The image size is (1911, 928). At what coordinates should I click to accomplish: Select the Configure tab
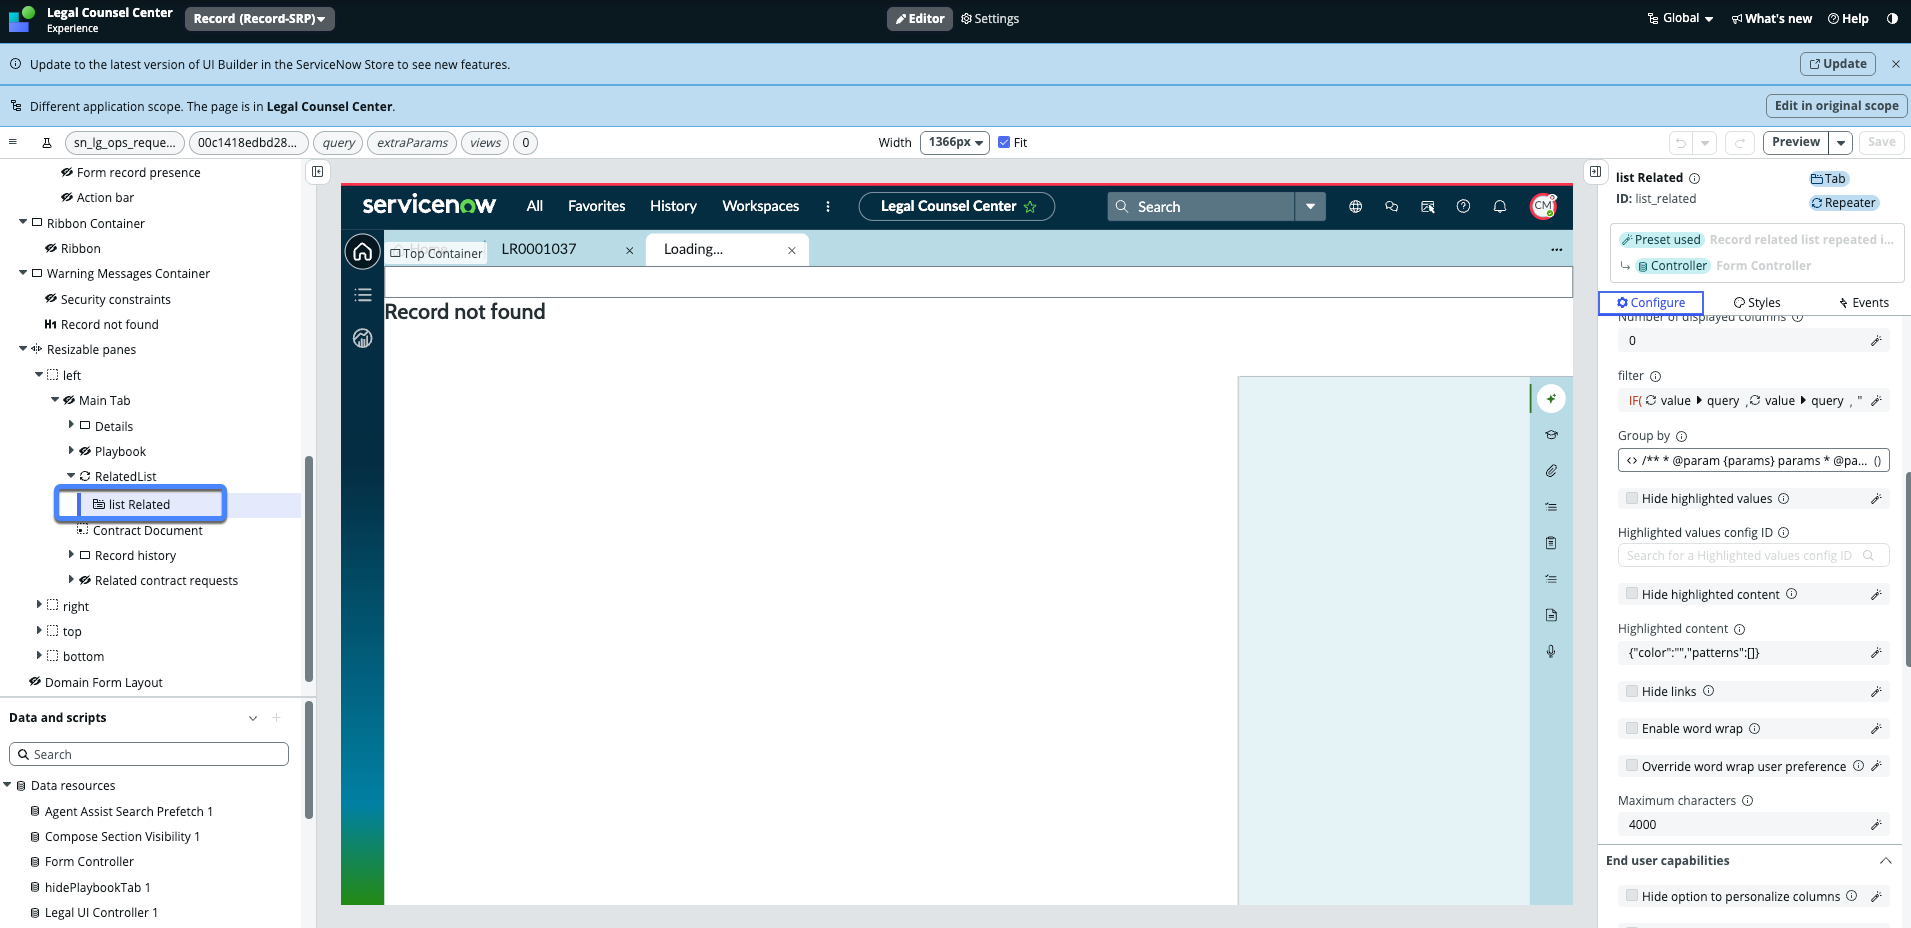pyautogui.click(x=1651, y=303)
